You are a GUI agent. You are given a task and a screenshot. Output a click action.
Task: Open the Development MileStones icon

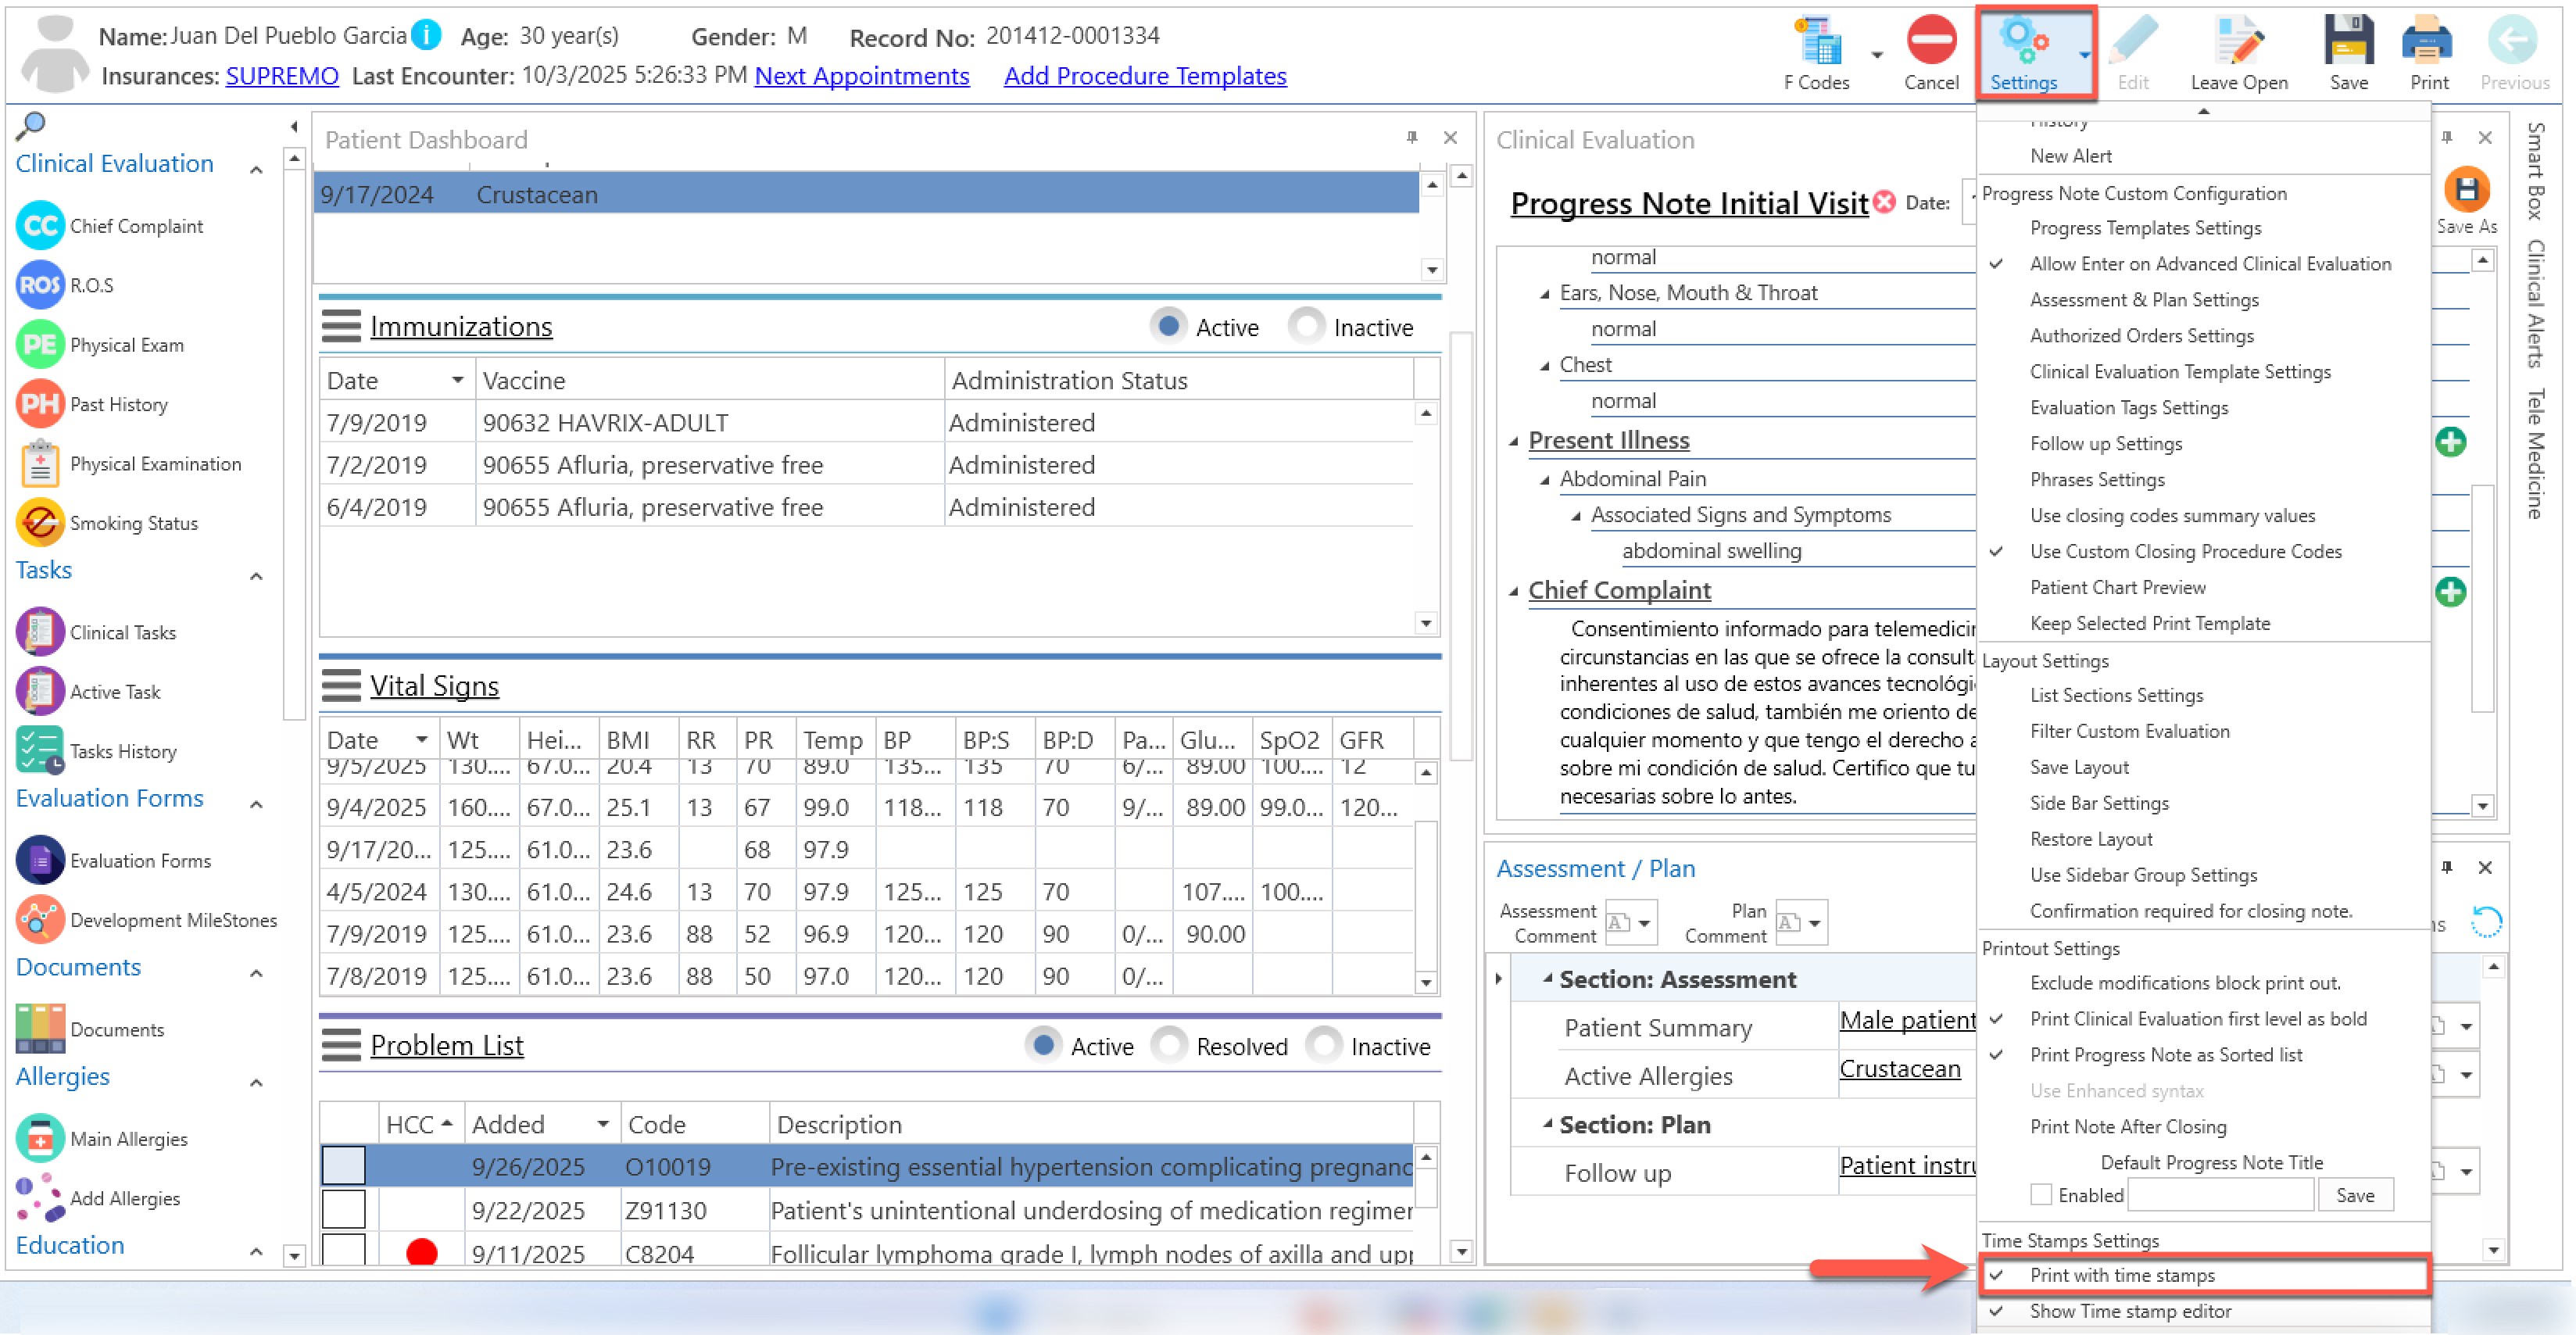tap(40, 919)
